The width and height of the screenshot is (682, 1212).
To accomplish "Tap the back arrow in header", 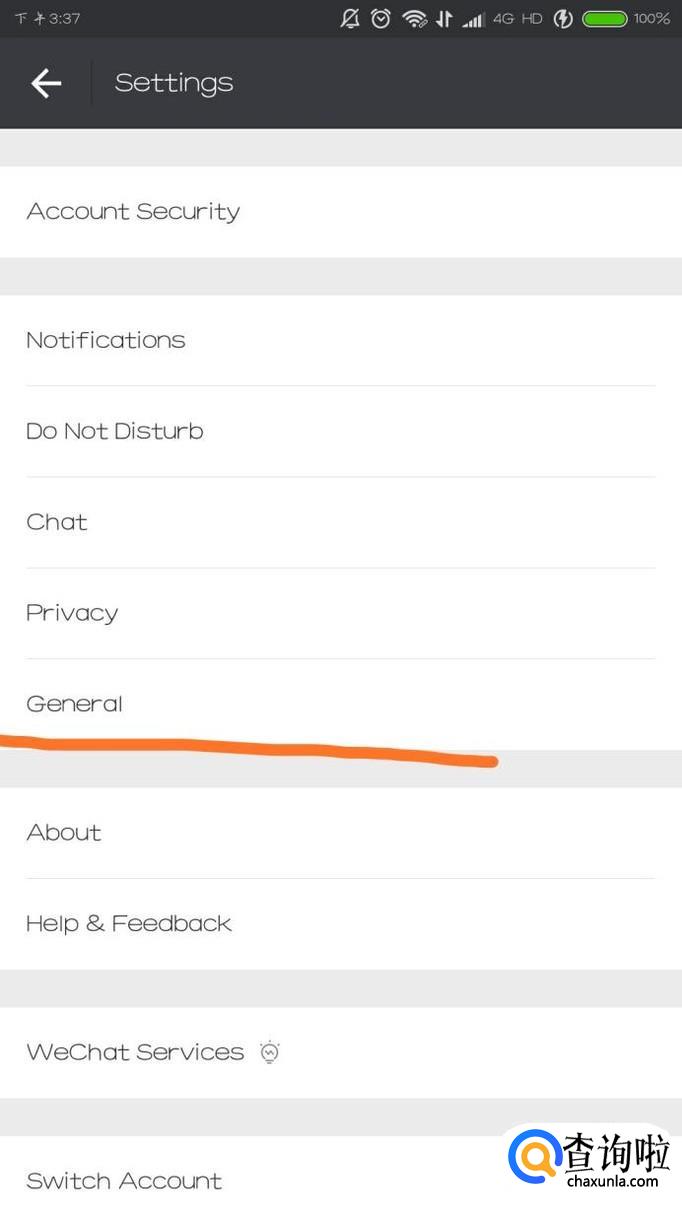I will click(46, 83).
